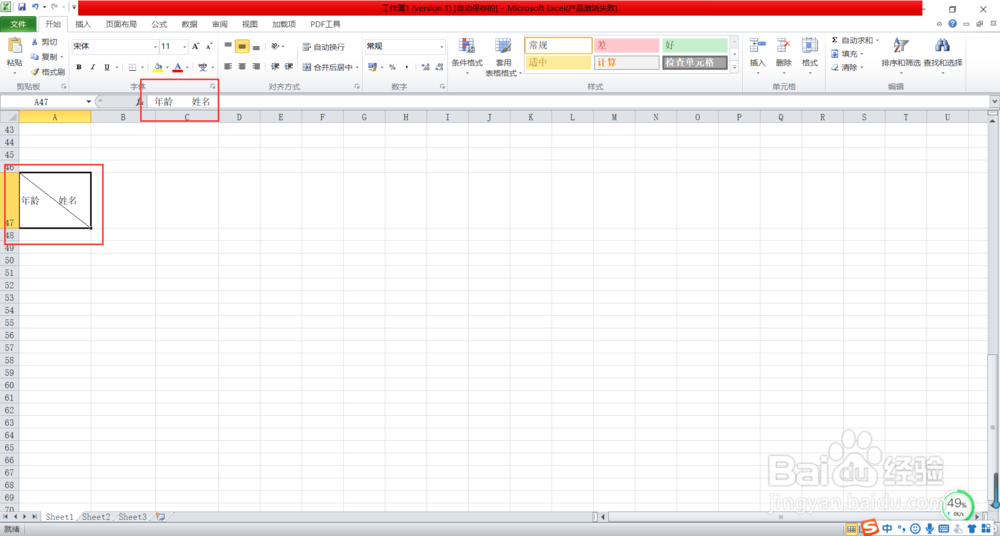Viewport: 1000px width, 536px height.
Task: Apply the 检查单元格 cell style
Action: coord(695,63)
